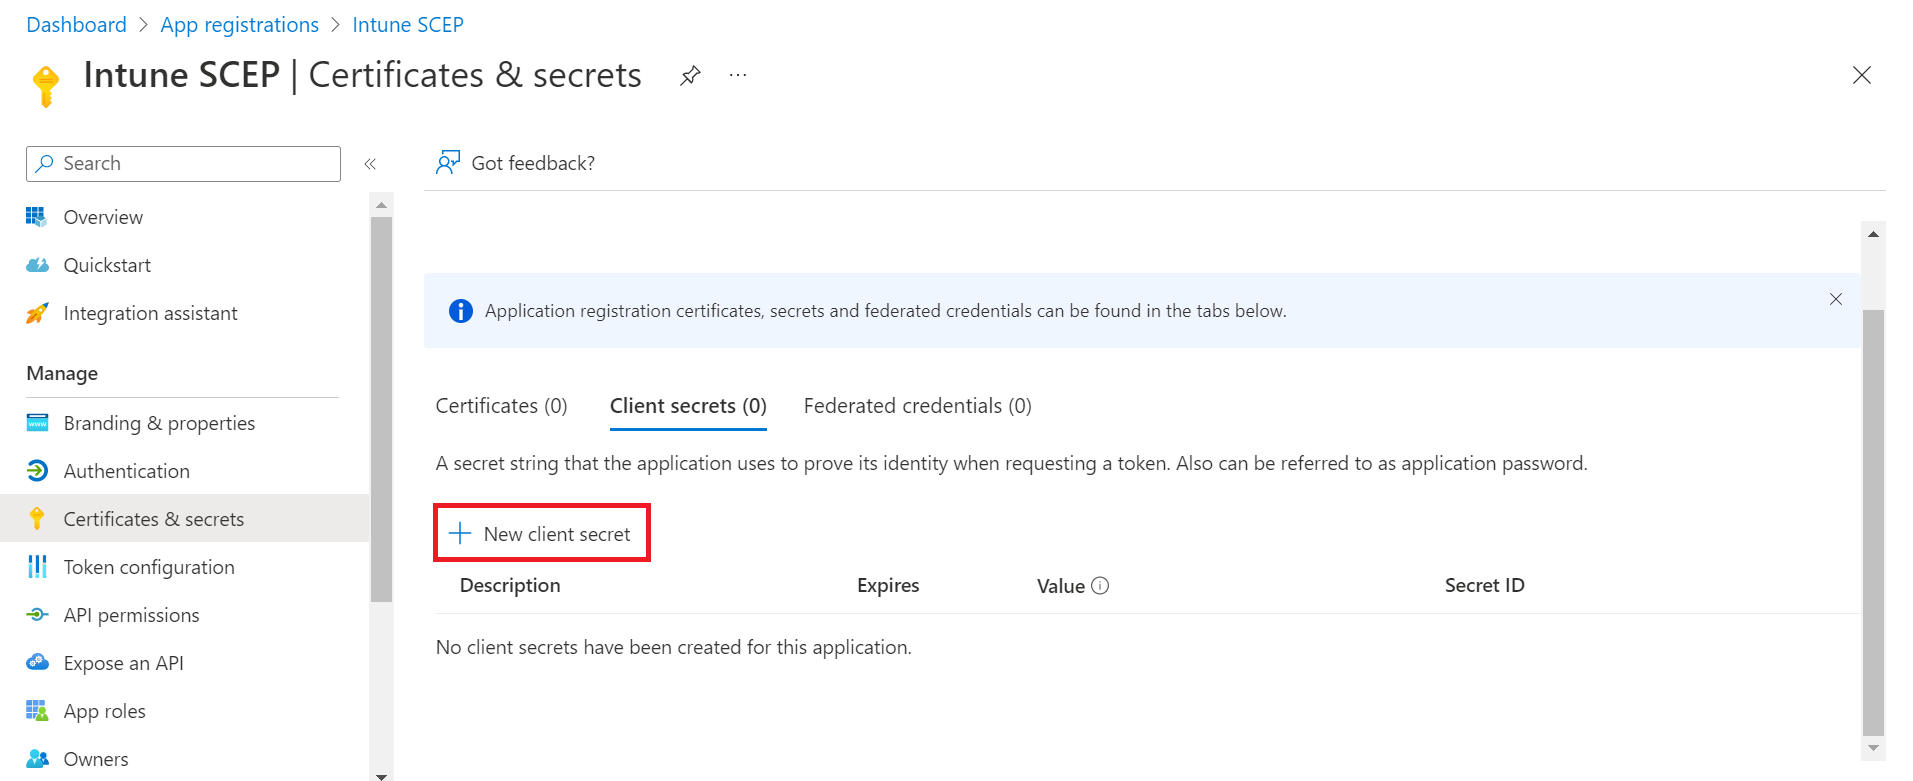Image resolution: width=1913 pixels, height=781 pixels.
Task: Select the Client secrets (0) tab
Action: (688, 406)
